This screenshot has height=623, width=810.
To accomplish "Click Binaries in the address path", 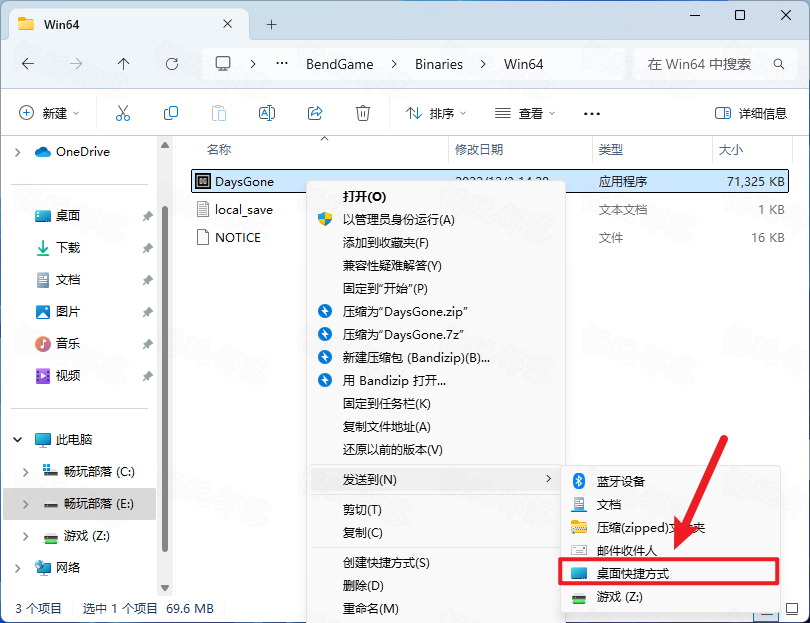I will click(x=439, y=64).
